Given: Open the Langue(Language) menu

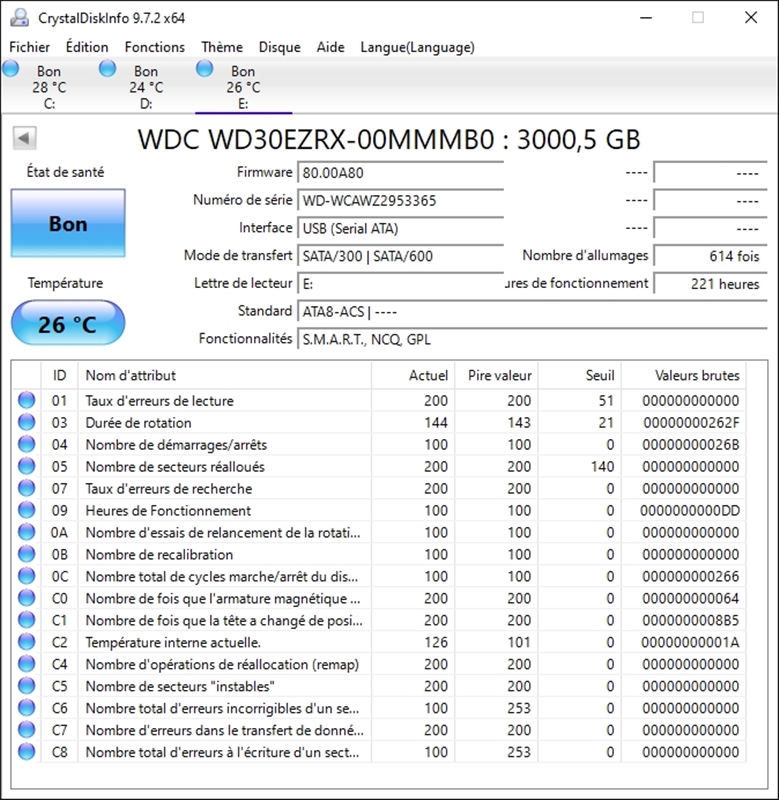Looking at the screenshot, I should pyautogui.click(x=417, y=47).
